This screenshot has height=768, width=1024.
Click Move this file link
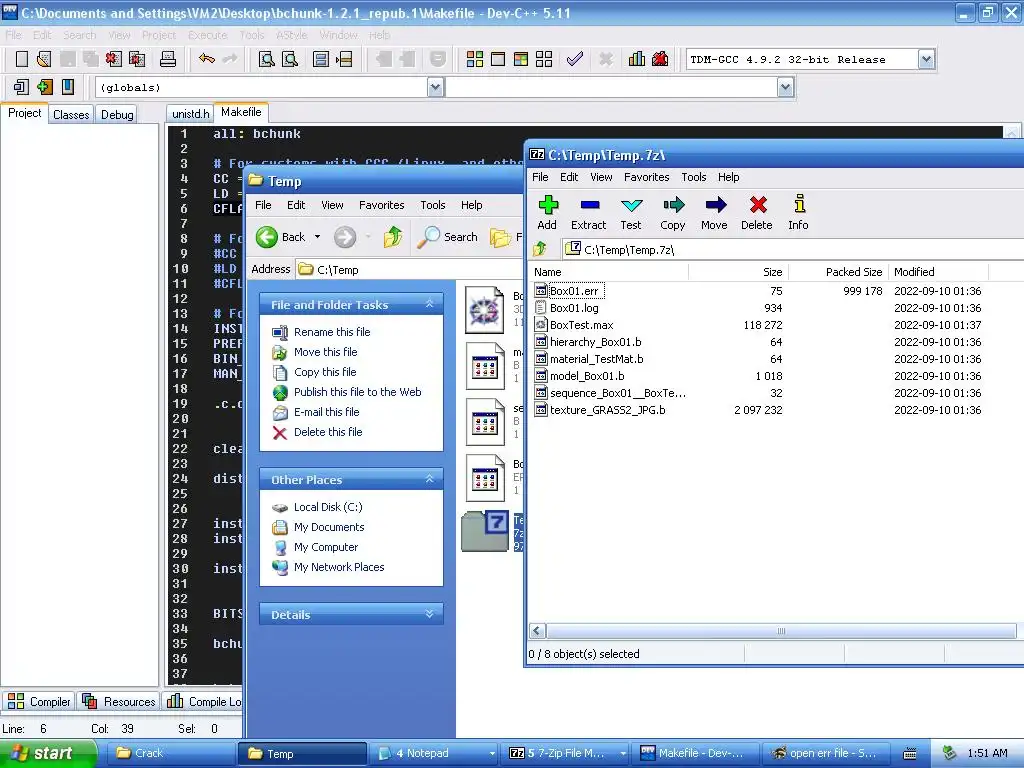[325, 352]
